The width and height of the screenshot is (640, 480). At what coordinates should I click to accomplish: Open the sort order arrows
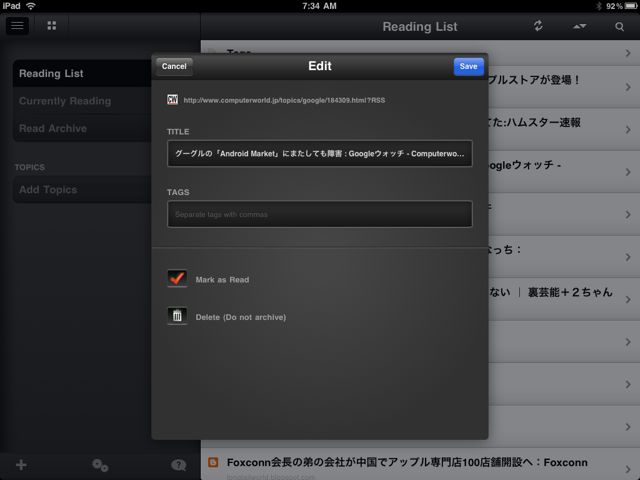580,26
